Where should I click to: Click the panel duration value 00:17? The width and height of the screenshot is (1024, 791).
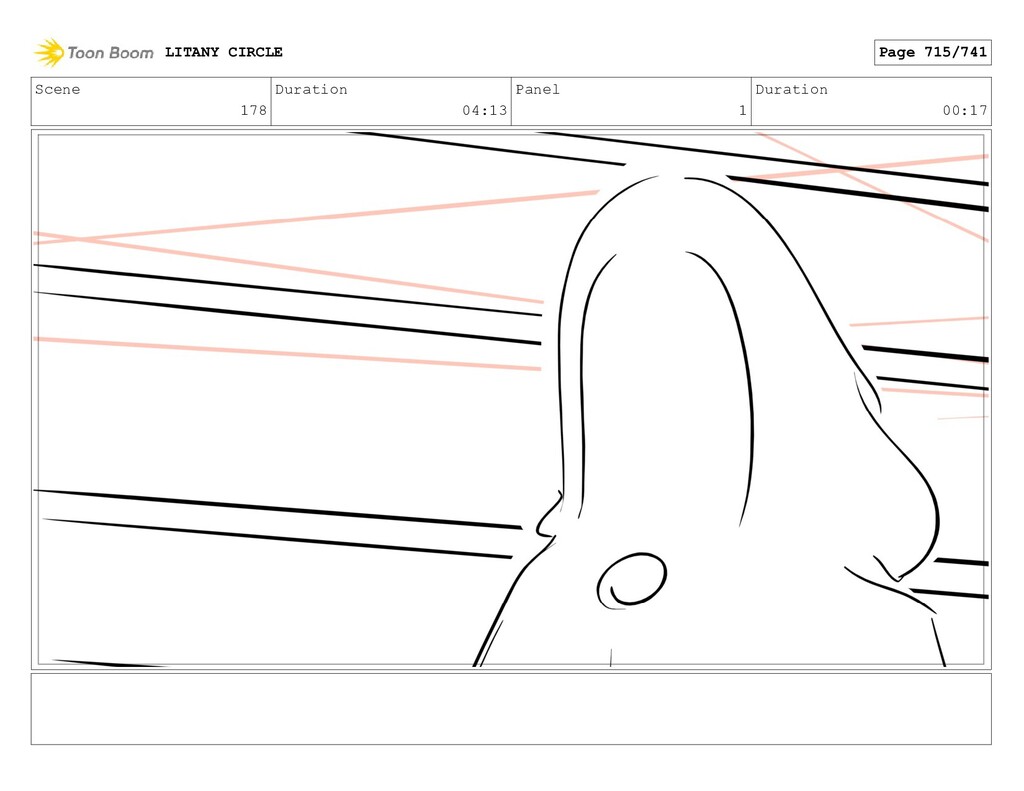(965, 110)
